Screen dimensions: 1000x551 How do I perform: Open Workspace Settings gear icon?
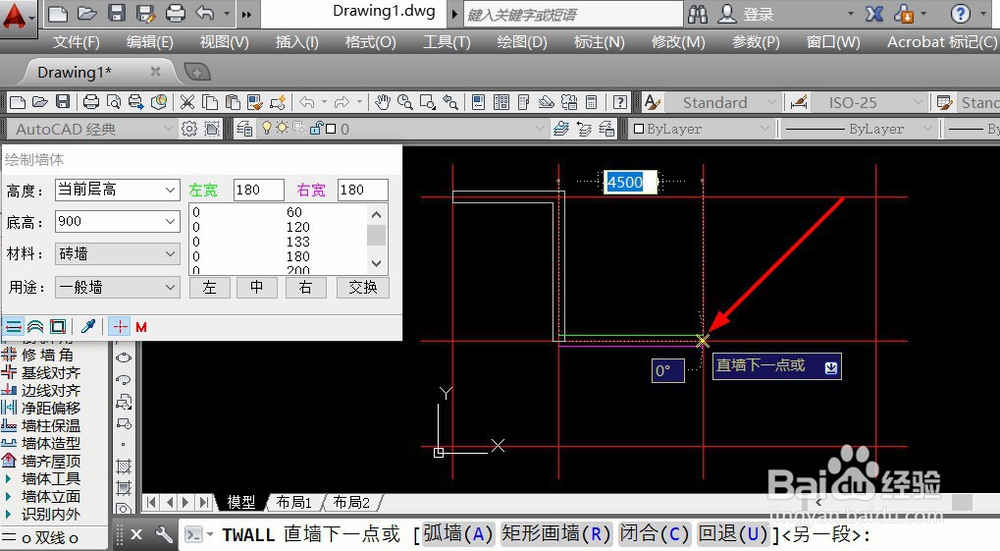tap(189, 129)
